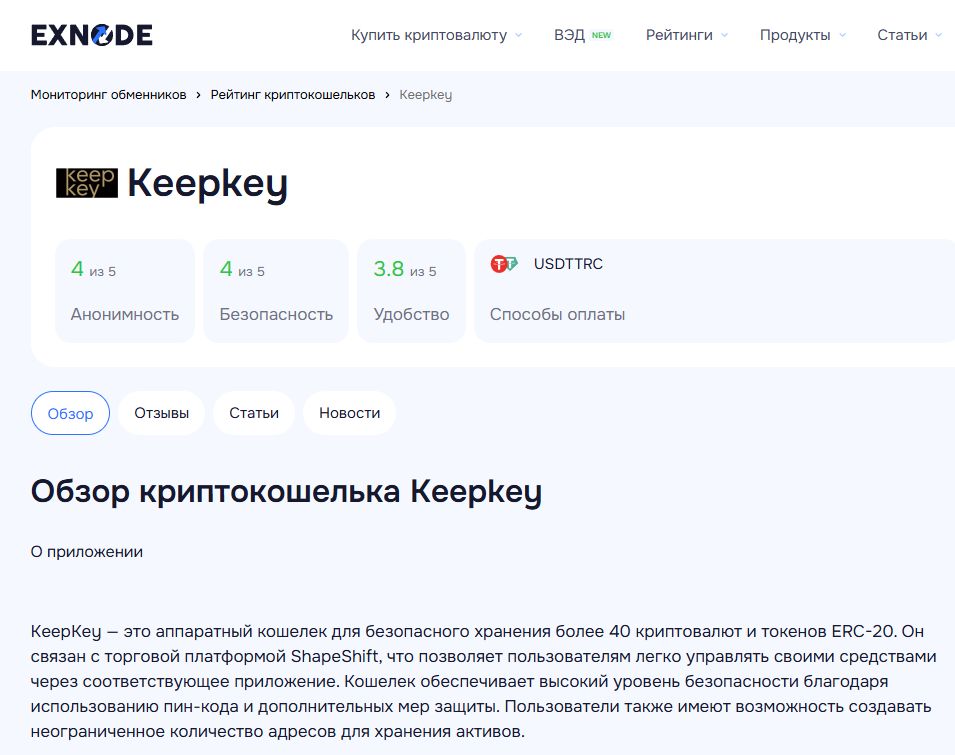Switch to the Отзывы tab
The image size is (955, 755).
161,413
